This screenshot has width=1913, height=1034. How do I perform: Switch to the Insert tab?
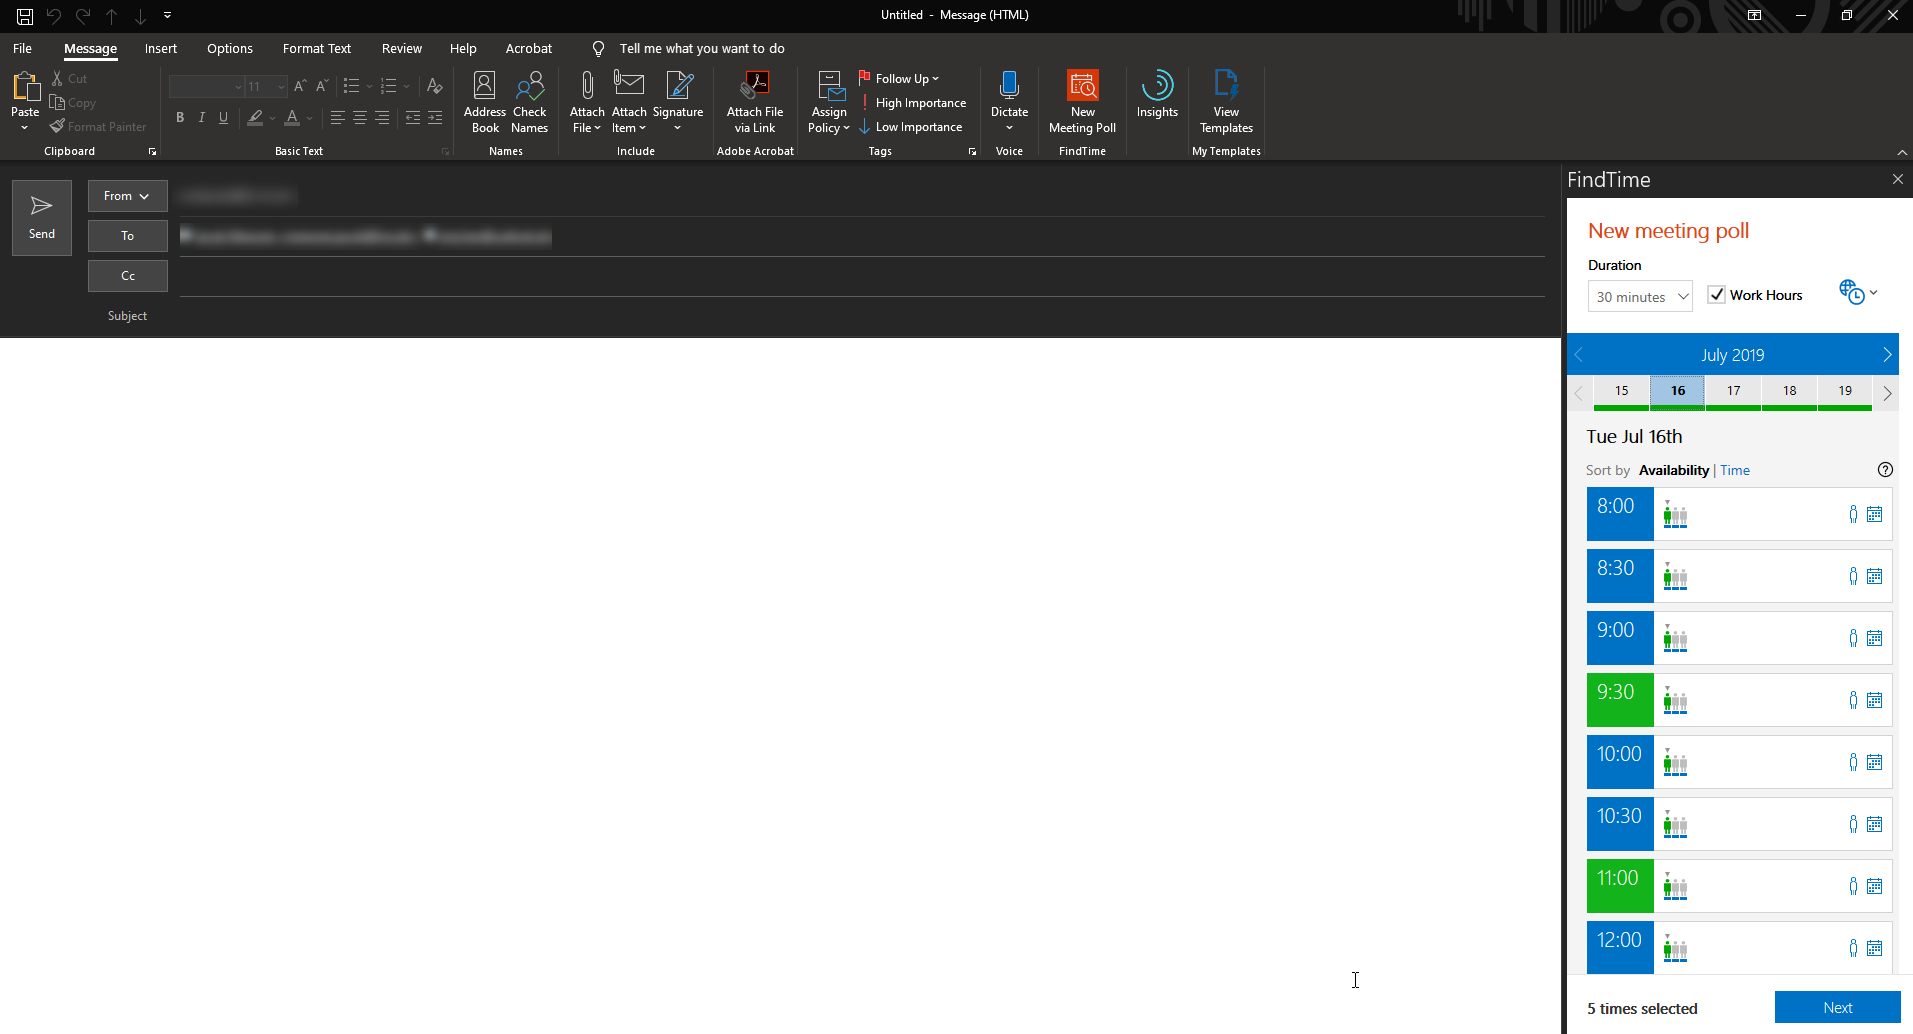tap(161, 48)
